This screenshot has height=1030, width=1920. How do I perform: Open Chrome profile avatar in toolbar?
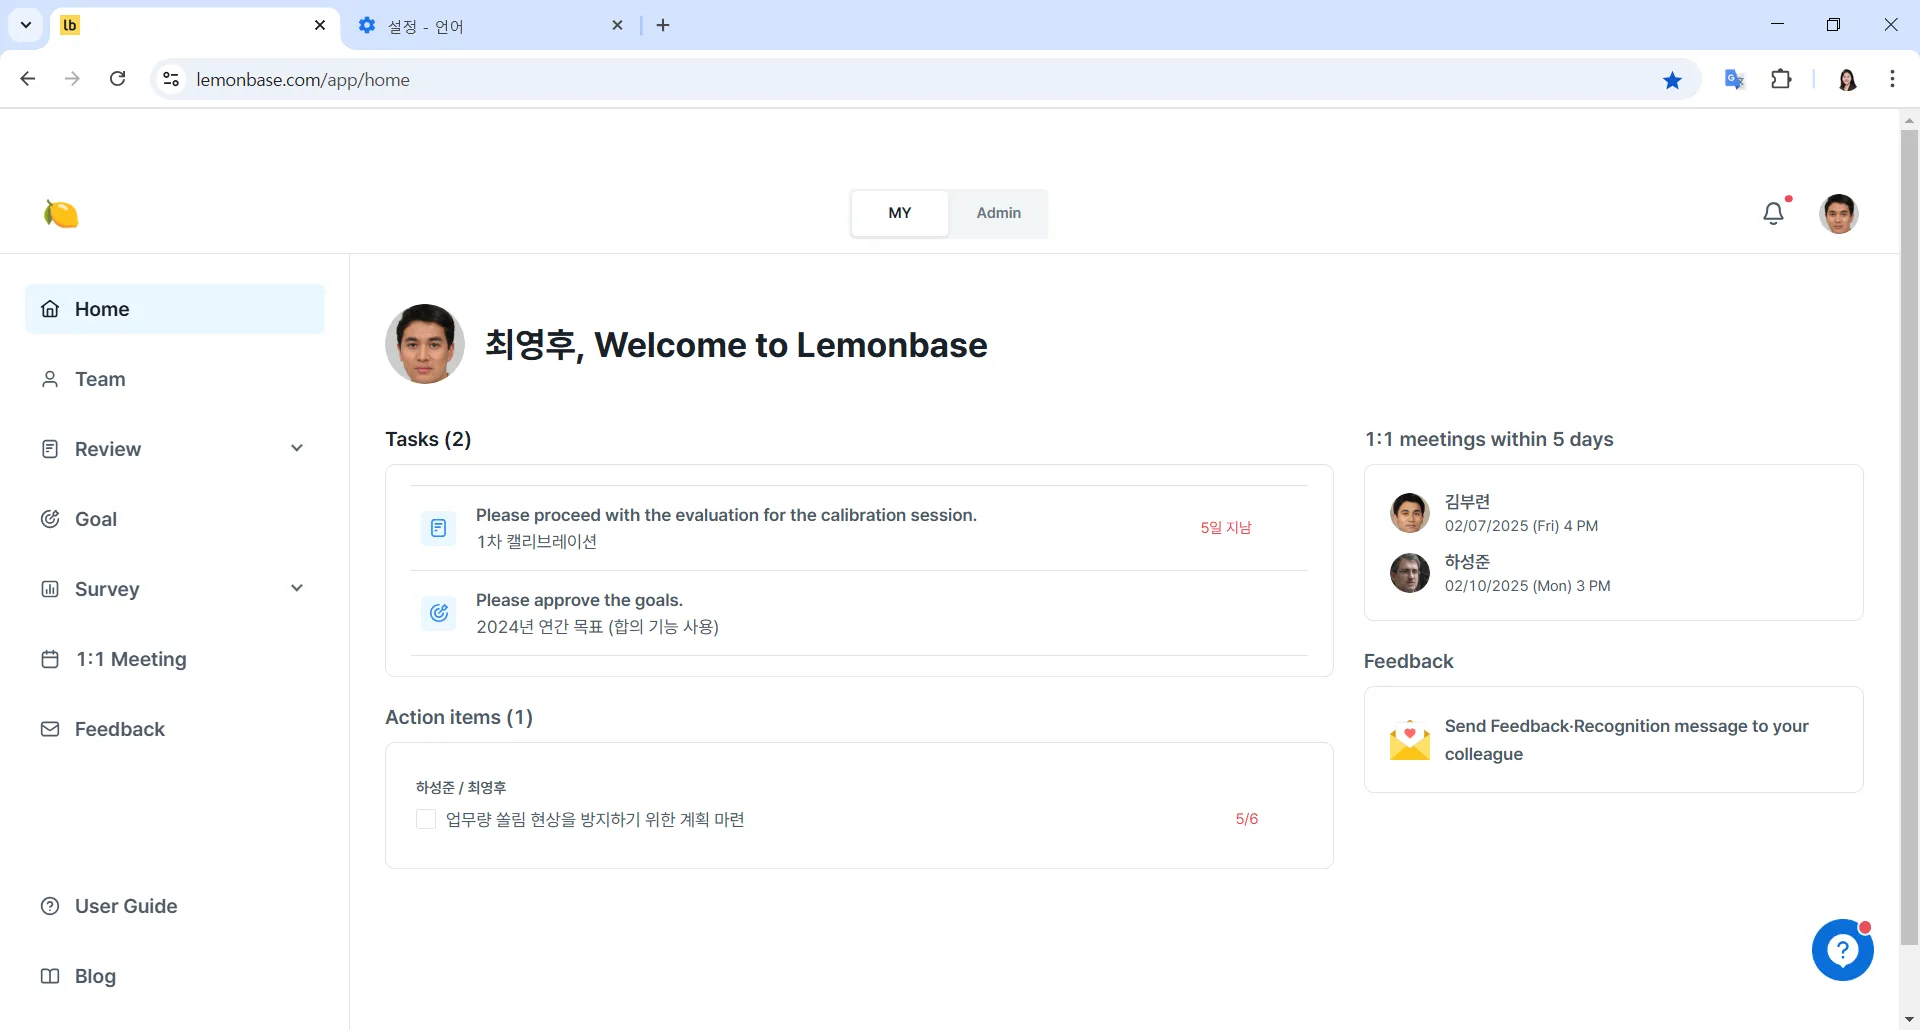point(1848,79)
